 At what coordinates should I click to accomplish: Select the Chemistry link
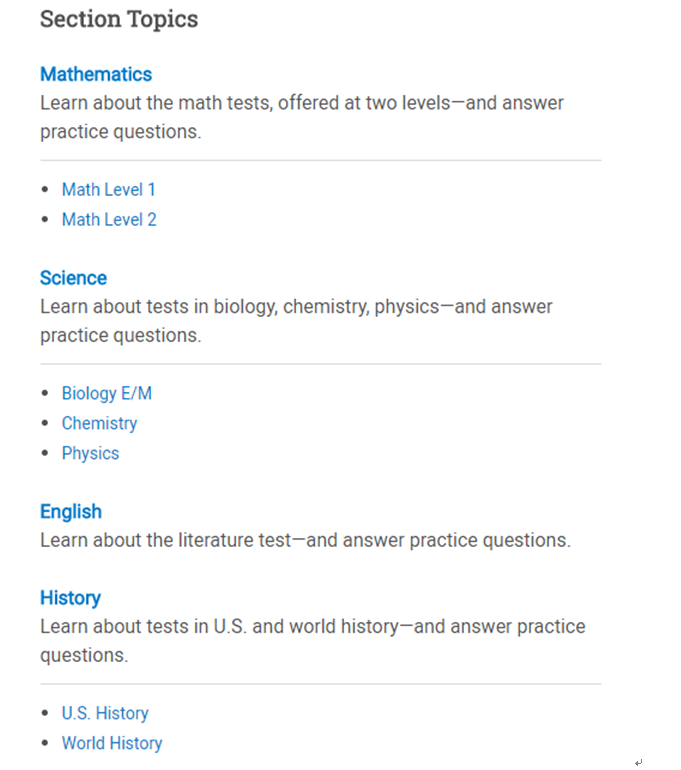pyautogui.click(x=99, y=423)
